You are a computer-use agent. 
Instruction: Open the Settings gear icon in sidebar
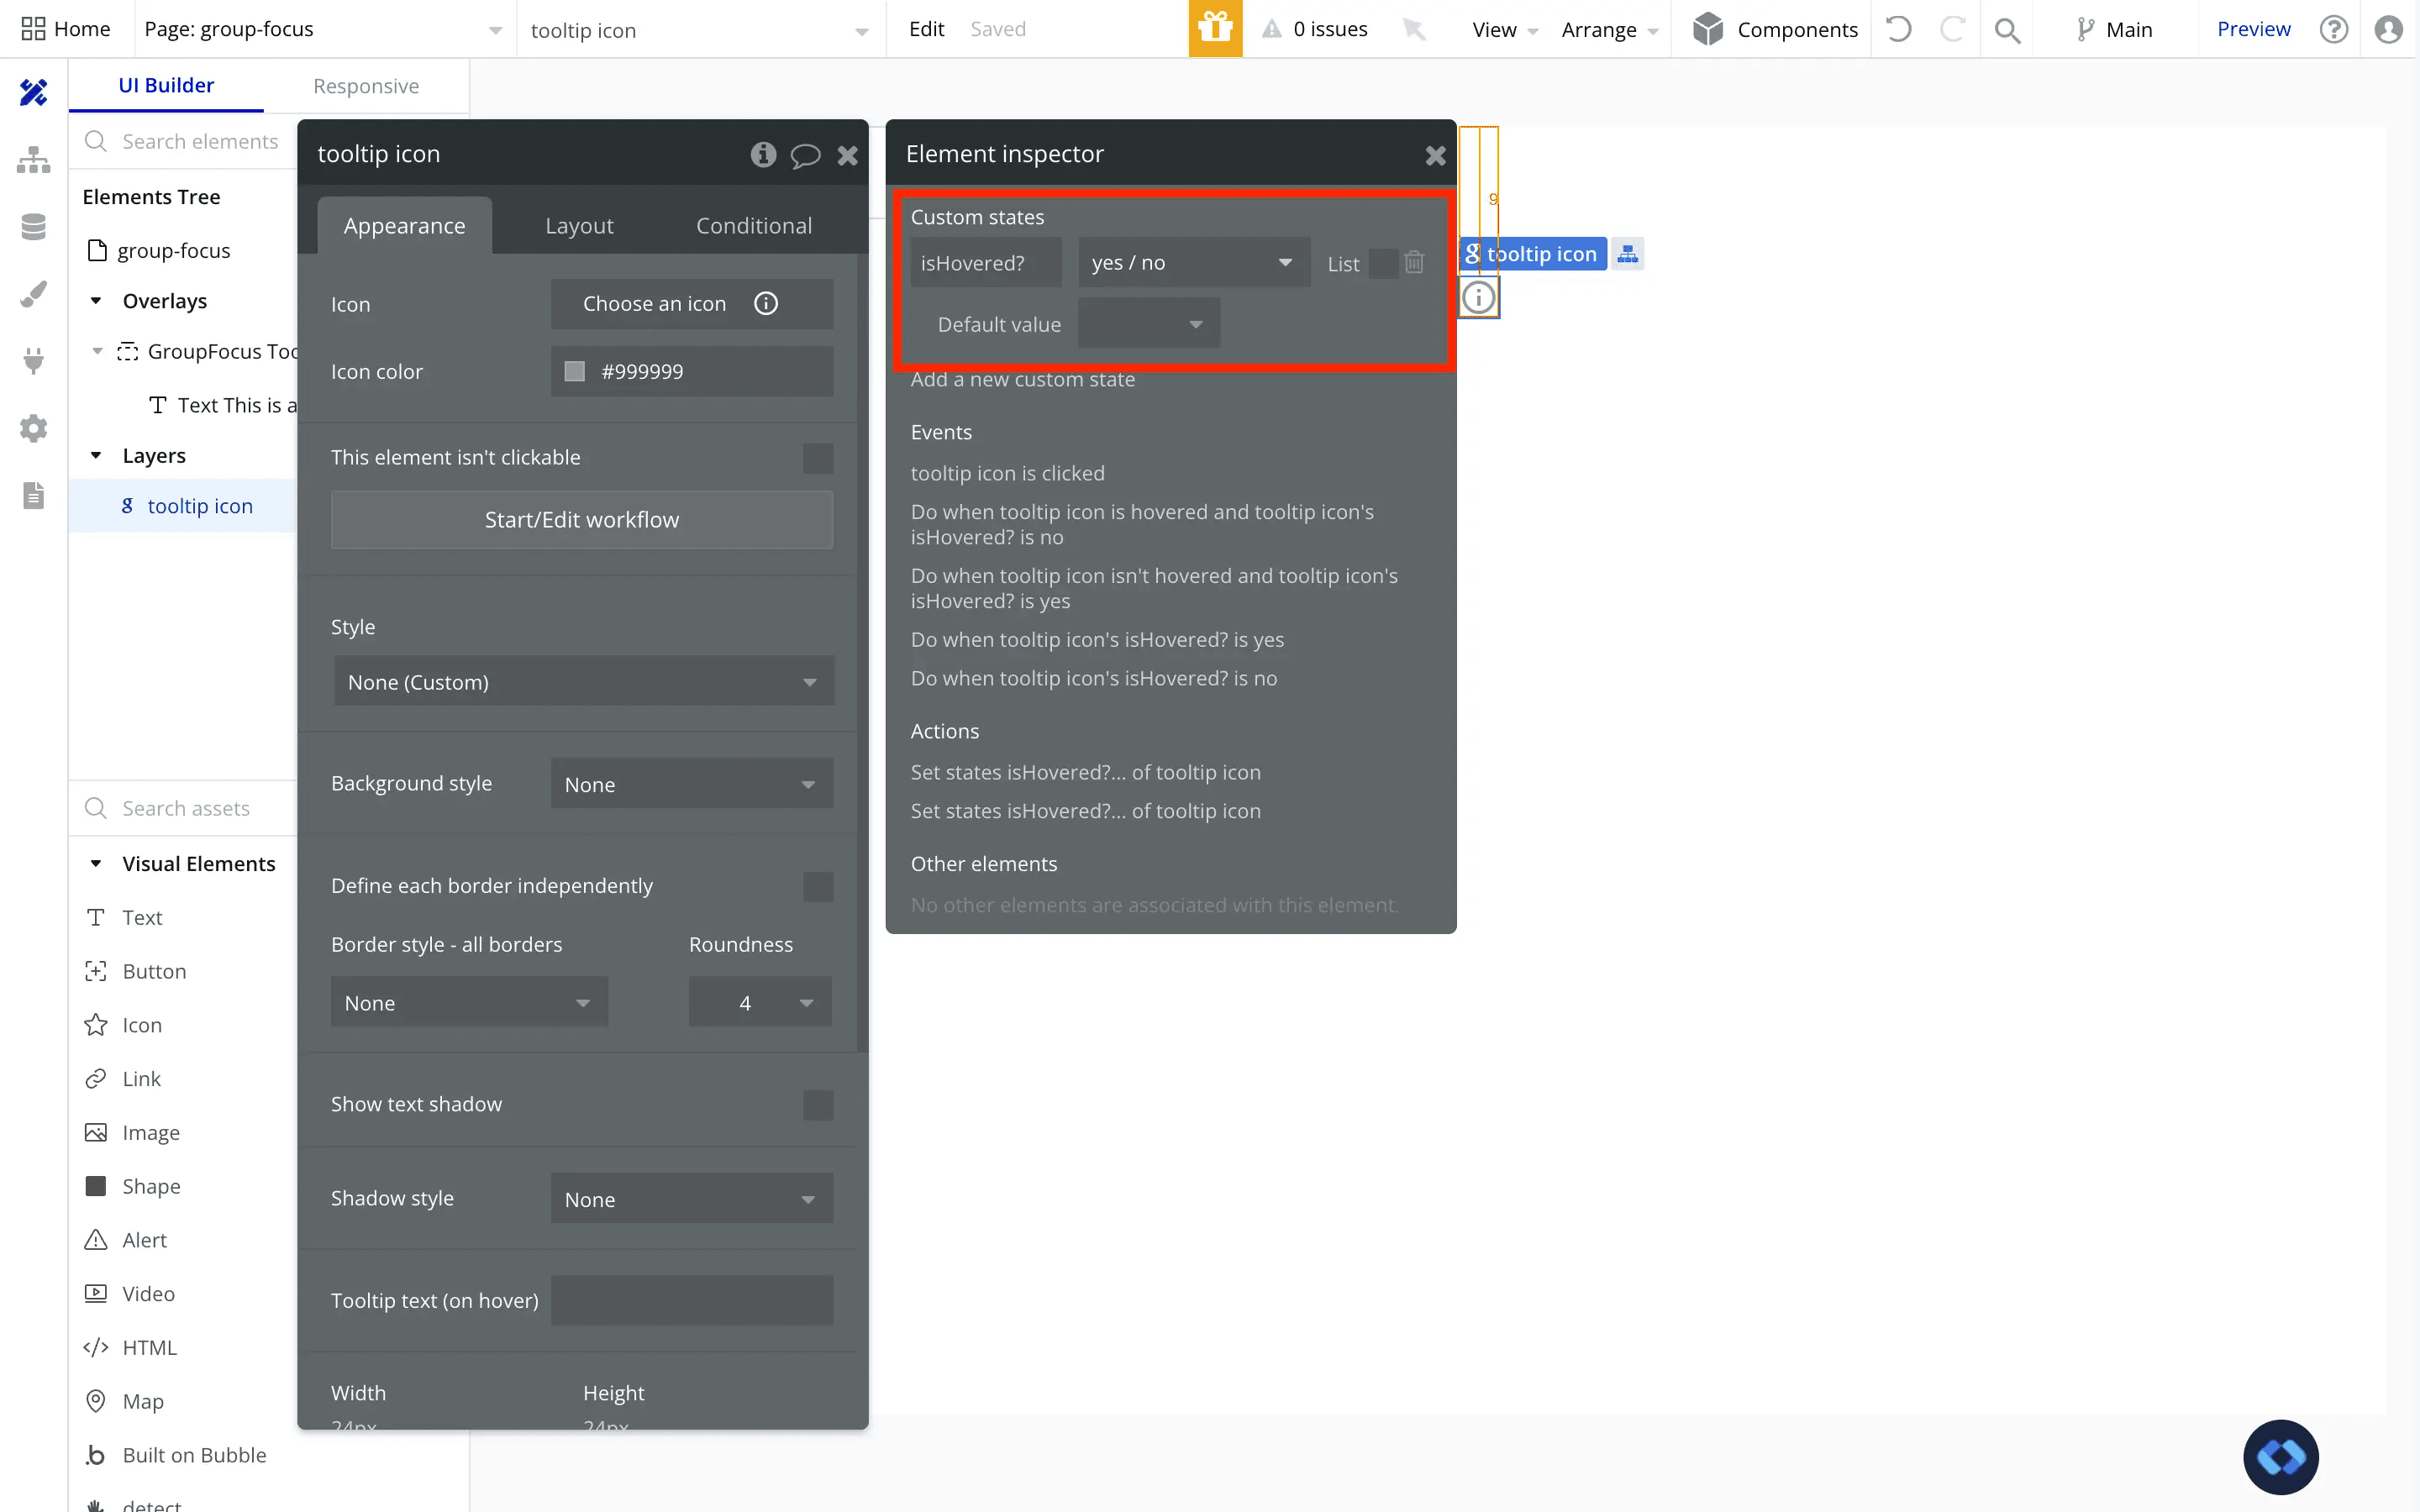click(x=33, y=428)
